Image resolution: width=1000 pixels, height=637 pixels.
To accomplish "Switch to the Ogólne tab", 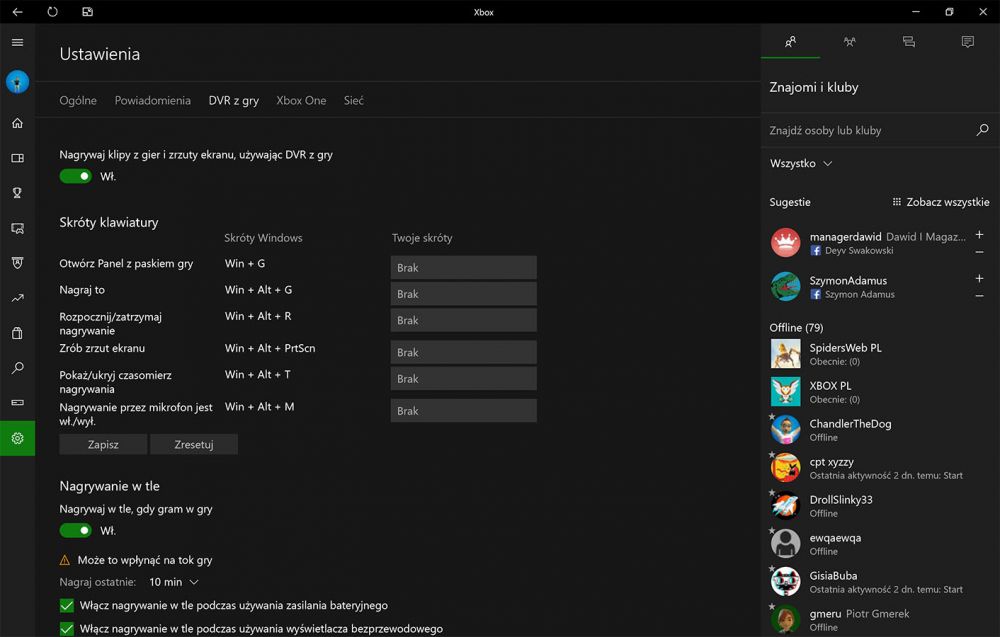I will tap(78, 101).
